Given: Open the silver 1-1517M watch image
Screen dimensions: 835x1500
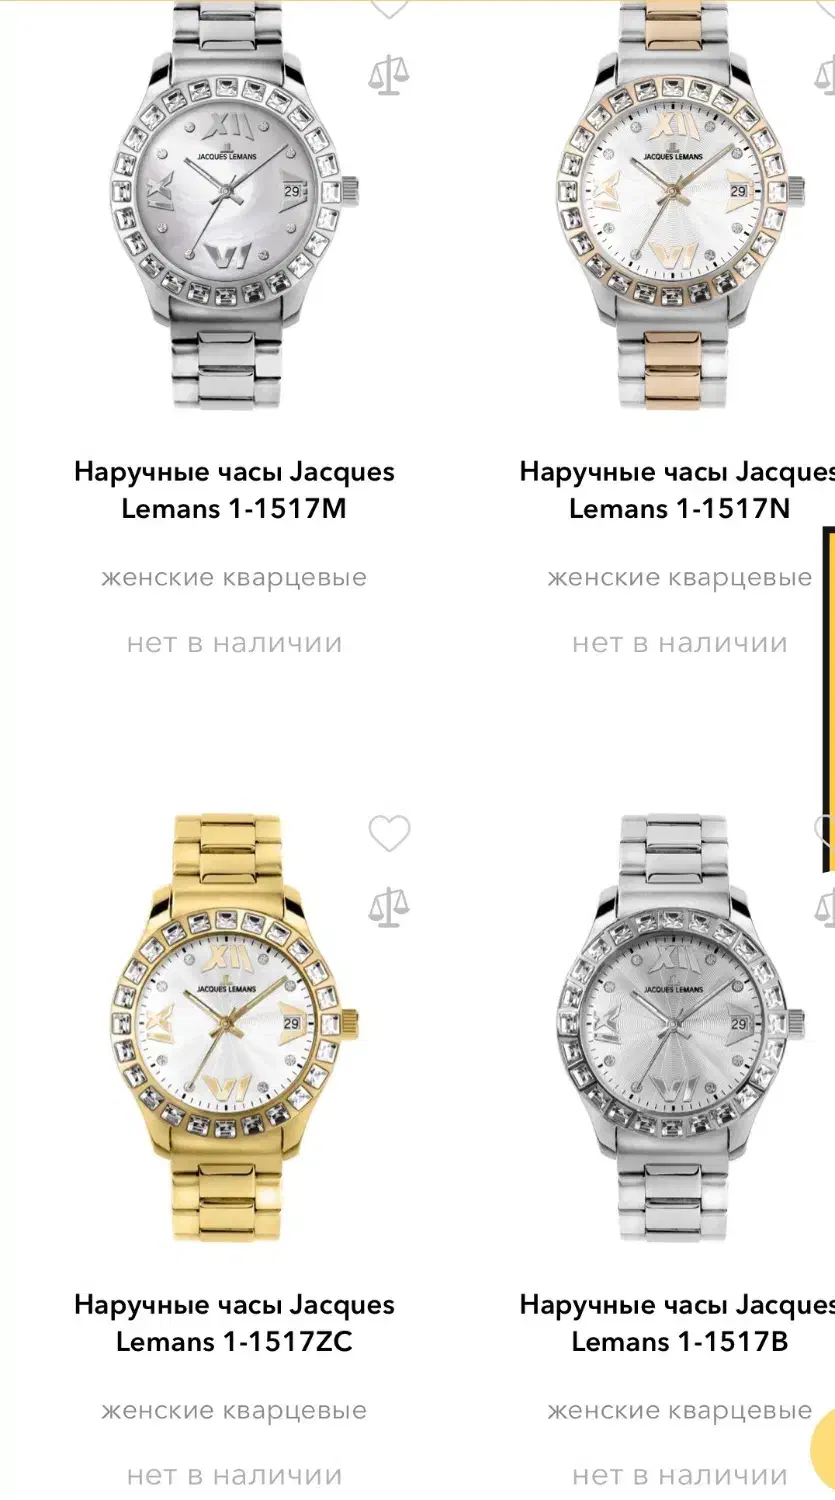Looking at the screenshot, I should pyautogui.click(x=234, y=205).
